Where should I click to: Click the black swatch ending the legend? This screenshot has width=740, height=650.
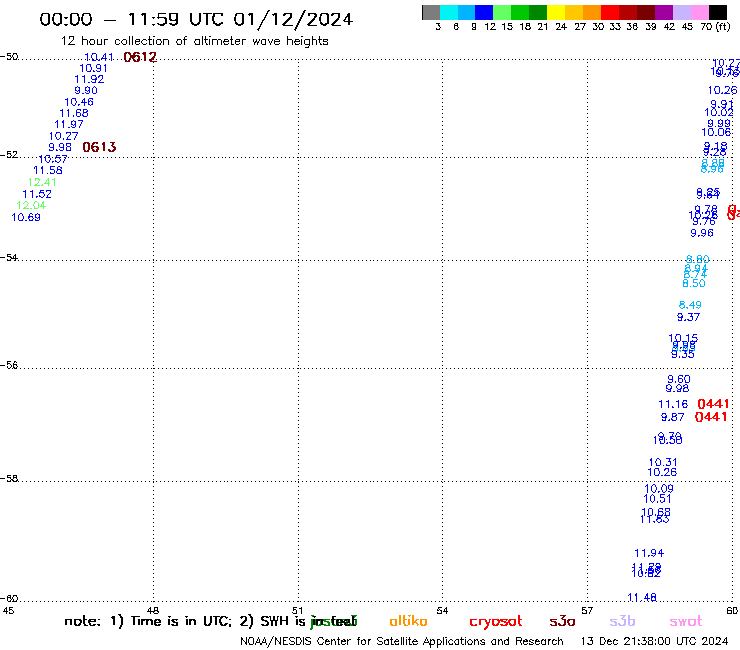coord(718,12)
